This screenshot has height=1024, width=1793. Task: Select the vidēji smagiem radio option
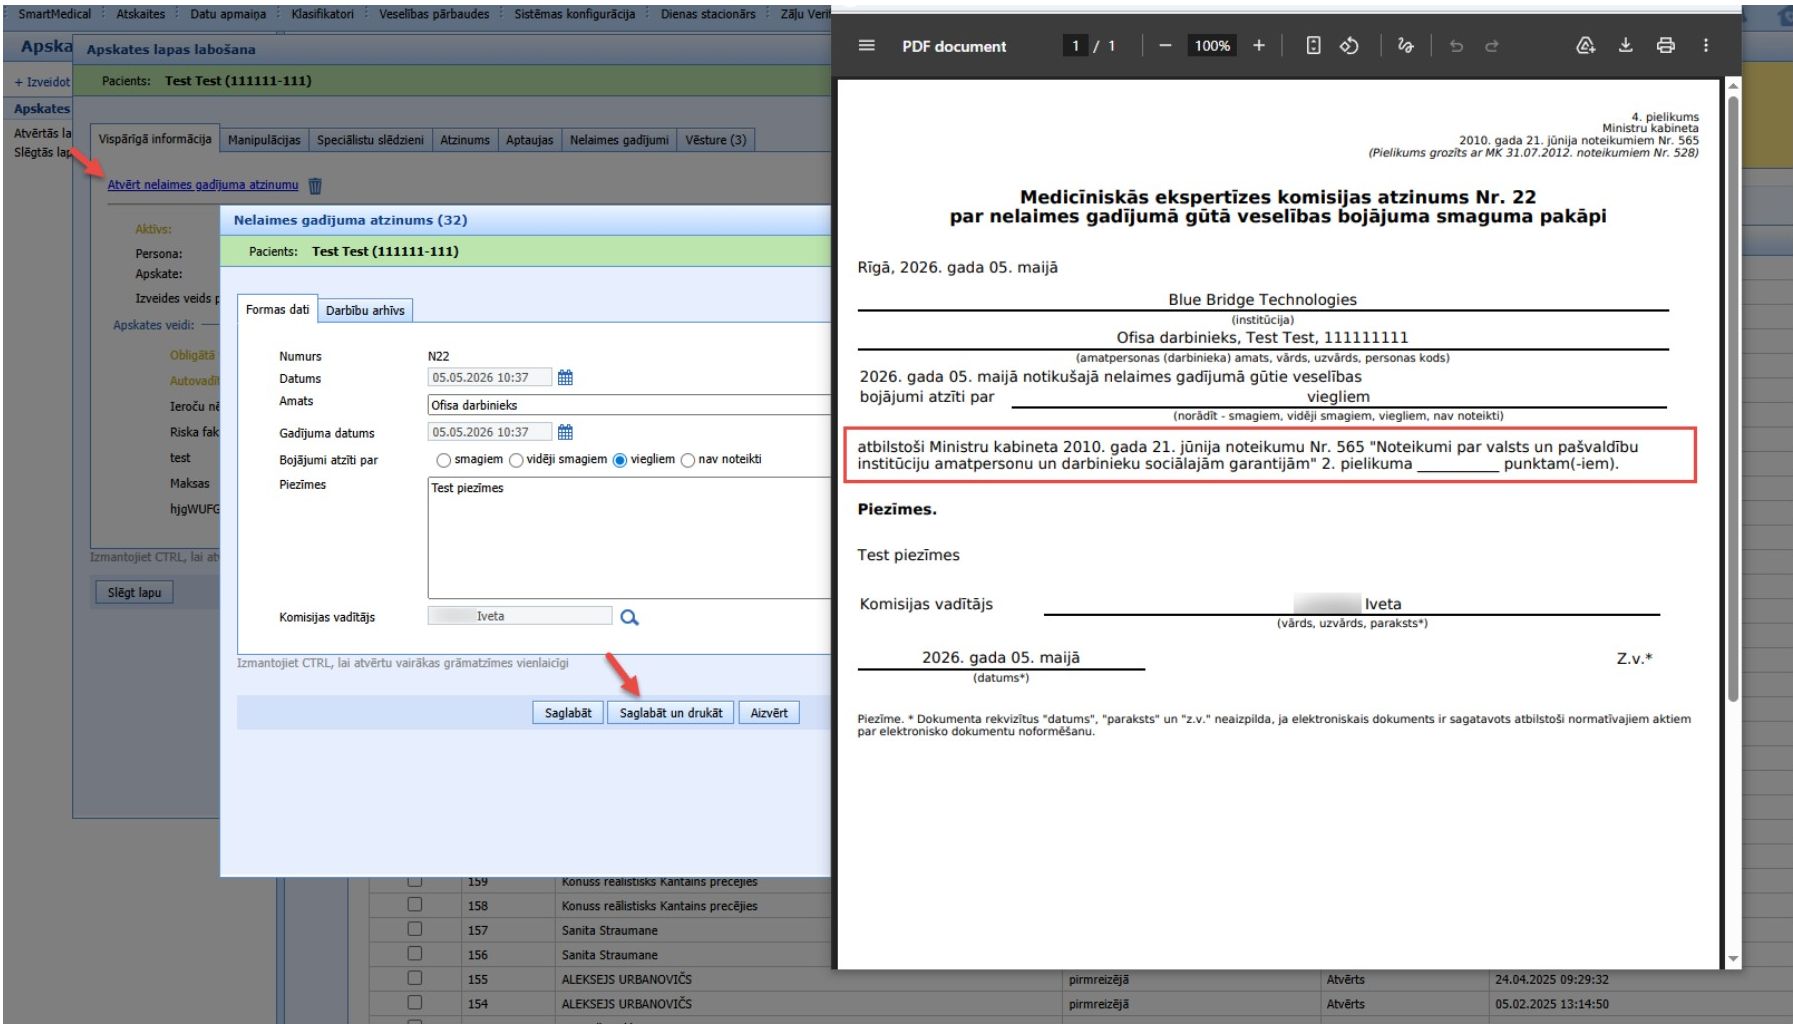pos(516,460)
